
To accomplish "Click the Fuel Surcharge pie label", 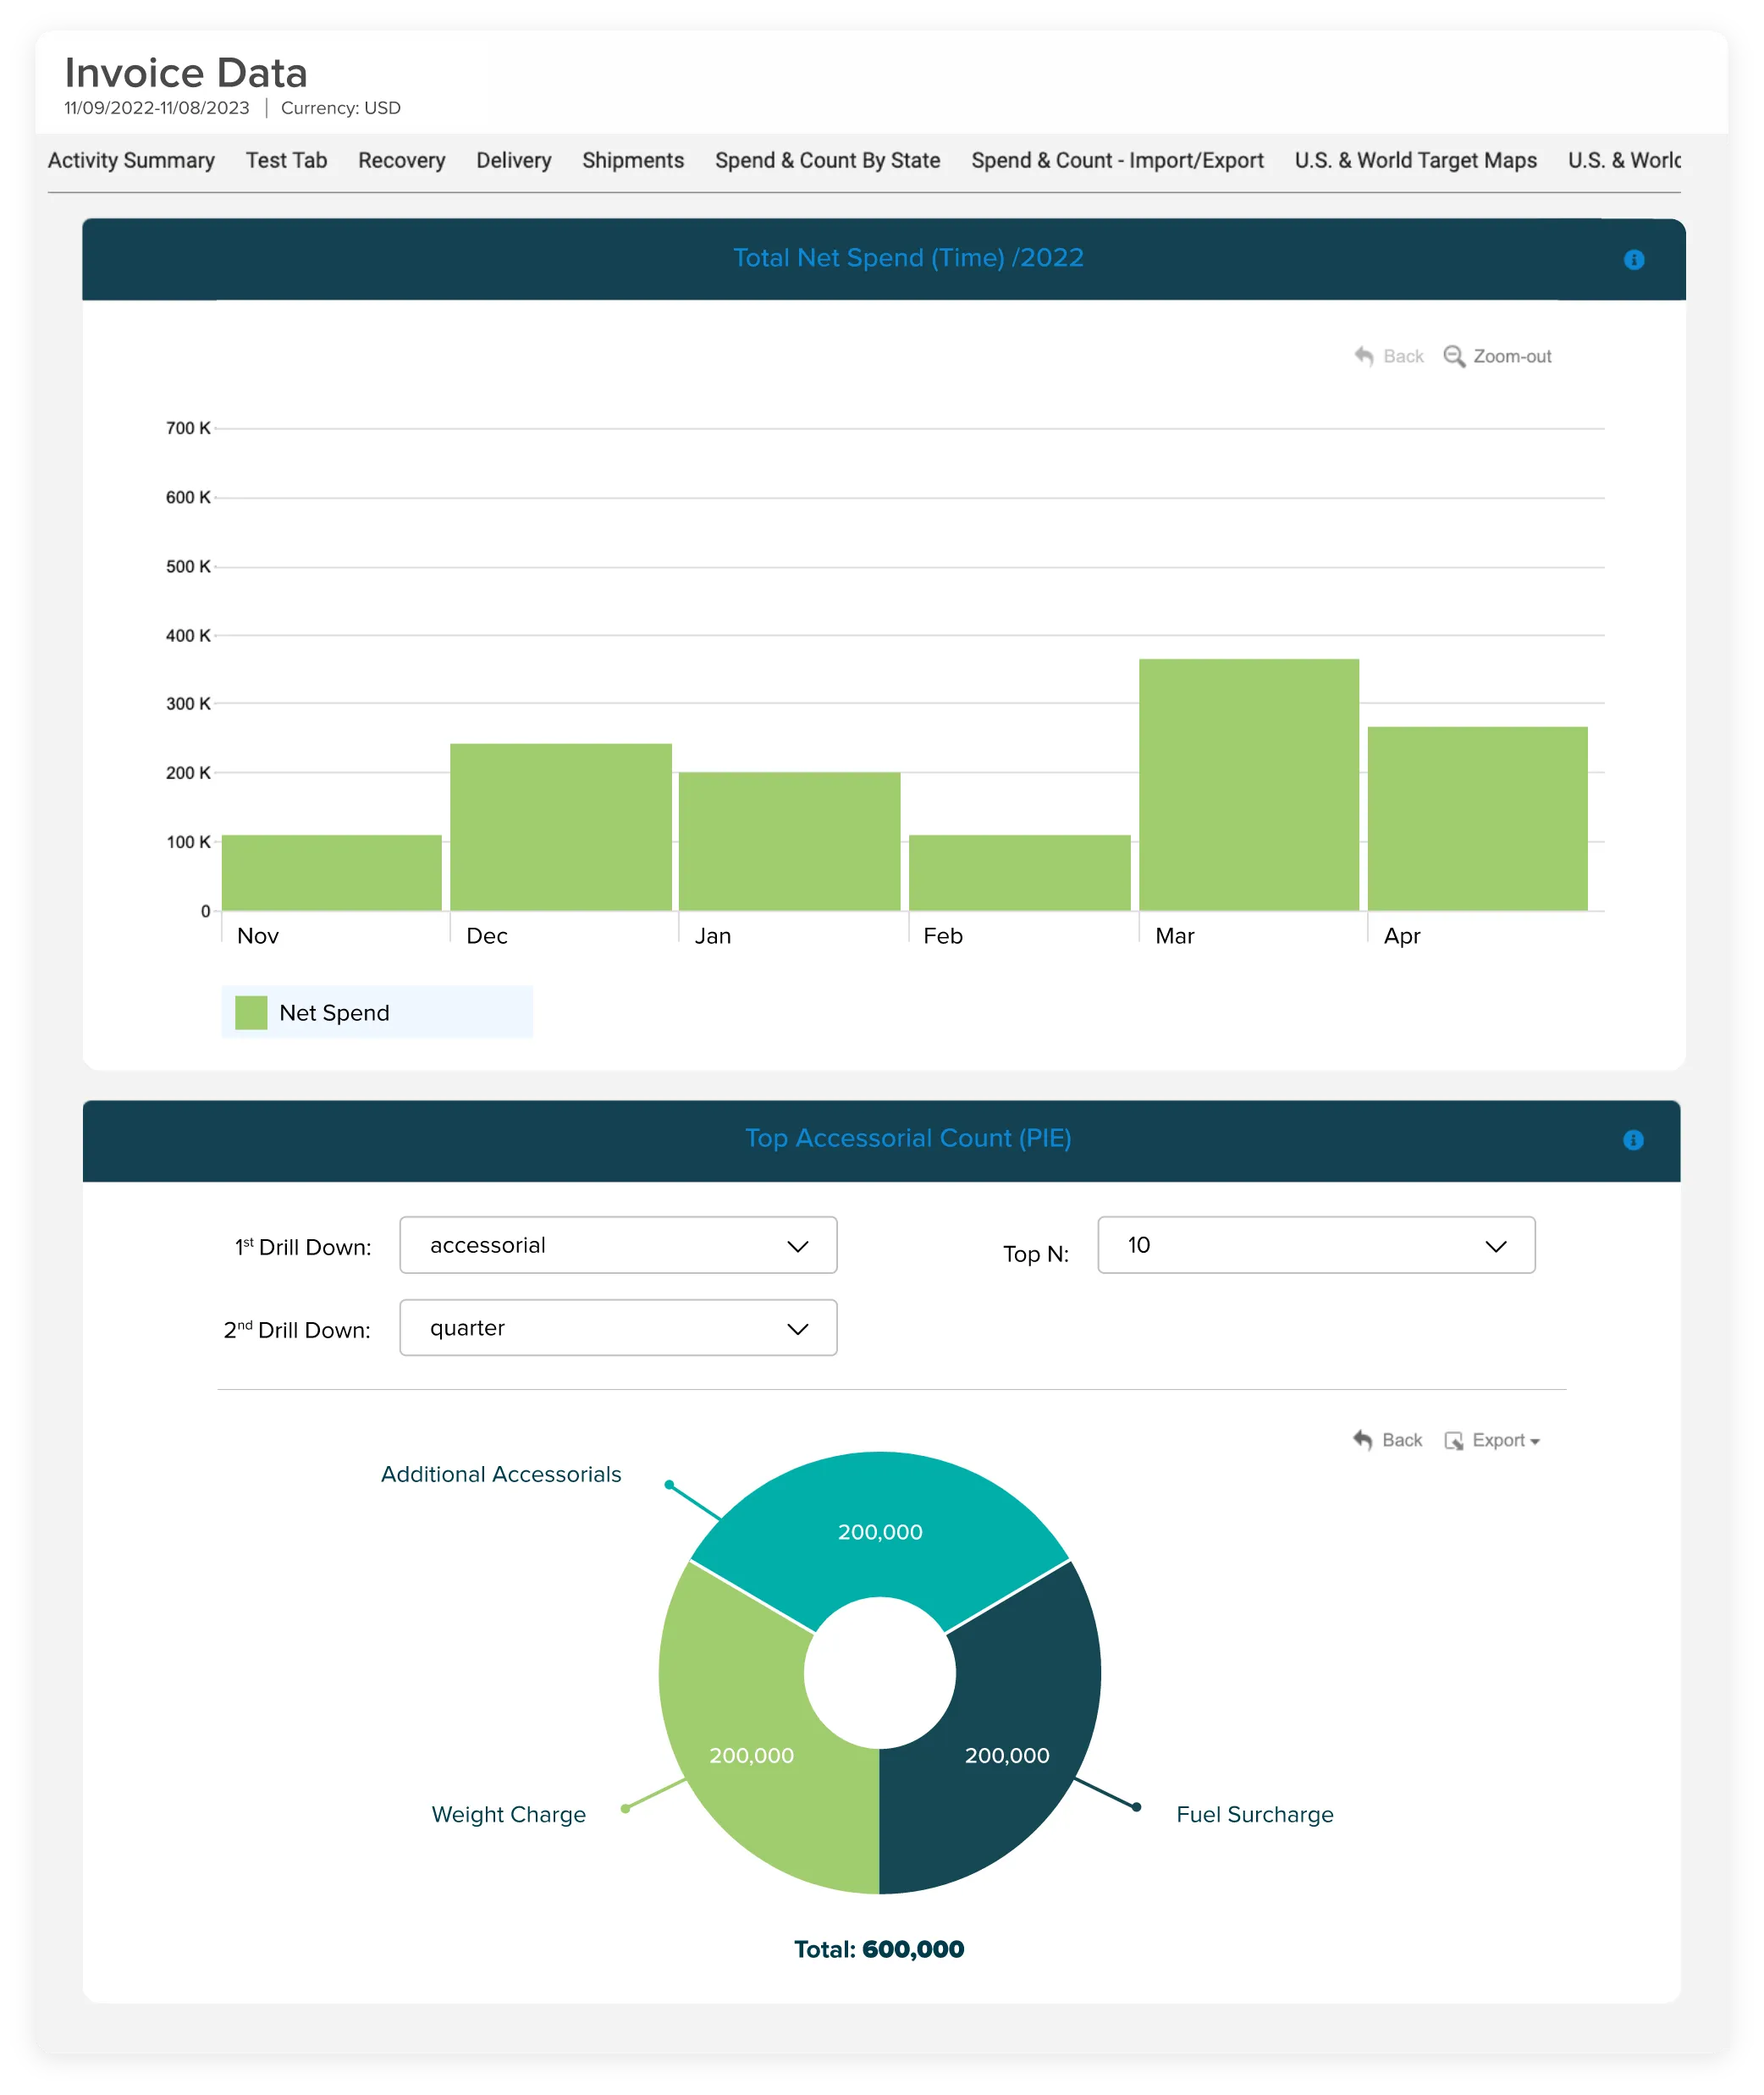I will [x=1254, y=1814].
